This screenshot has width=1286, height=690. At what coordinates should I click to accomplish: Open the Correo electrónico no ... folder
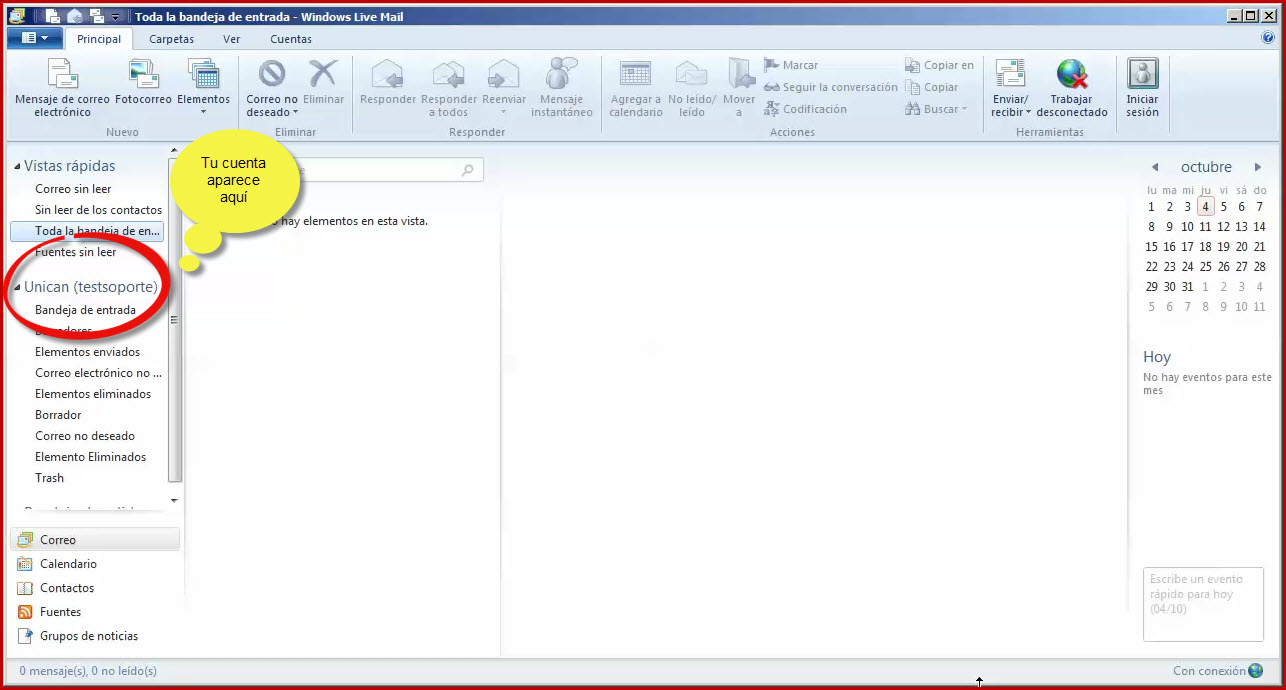pyautogui.click(x=98, y=373)
